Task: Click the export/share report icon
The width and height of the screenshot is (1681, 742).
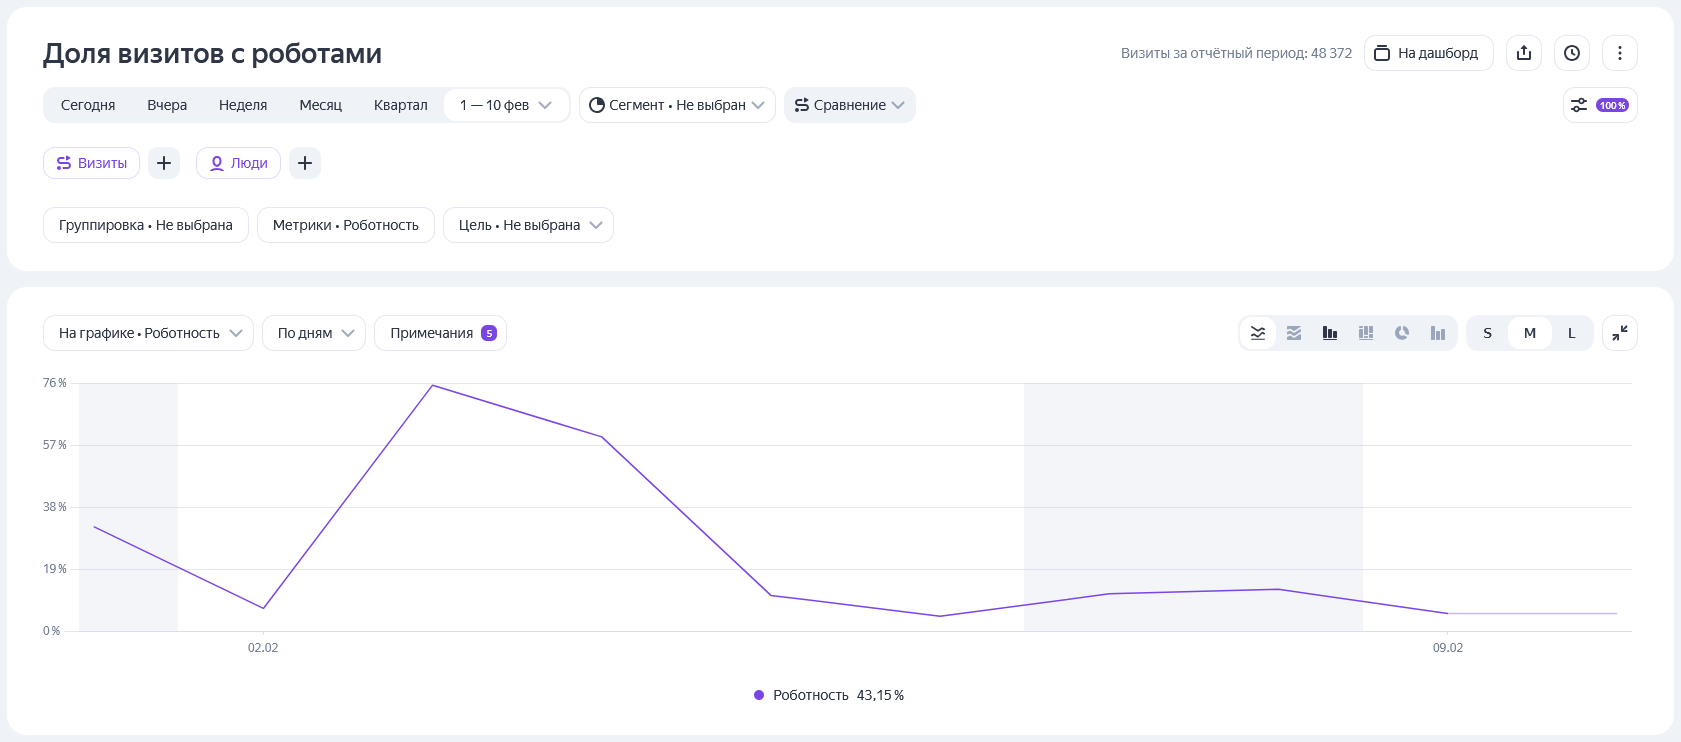Action: [1523, 53]
